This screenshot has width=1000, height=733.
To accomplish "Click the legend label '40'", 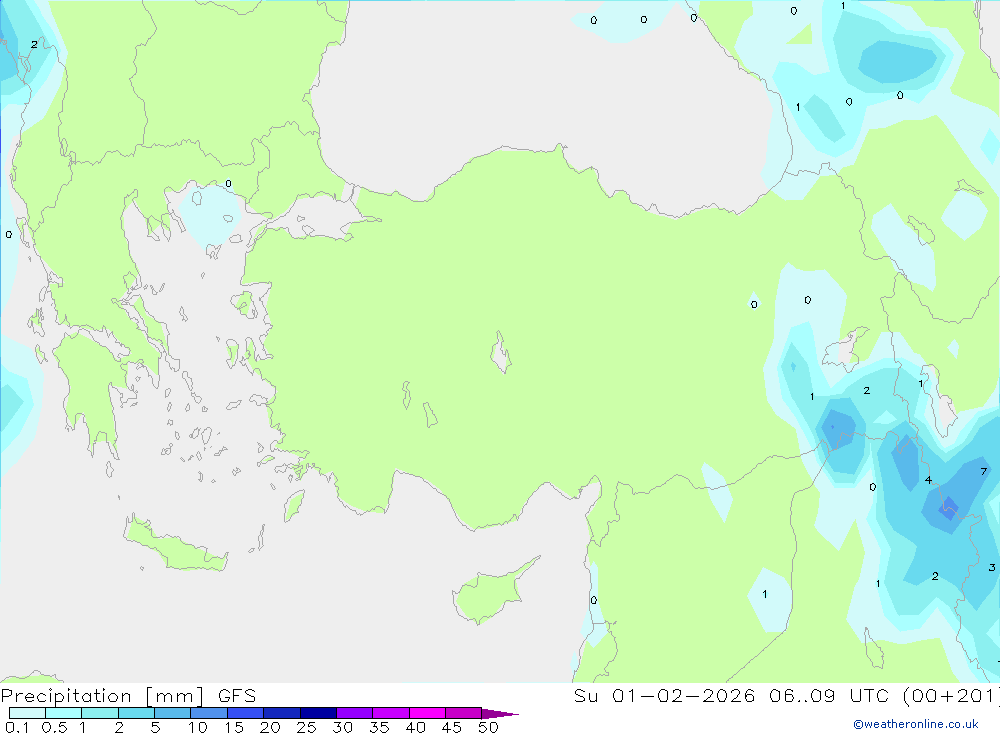I will 416,727.
